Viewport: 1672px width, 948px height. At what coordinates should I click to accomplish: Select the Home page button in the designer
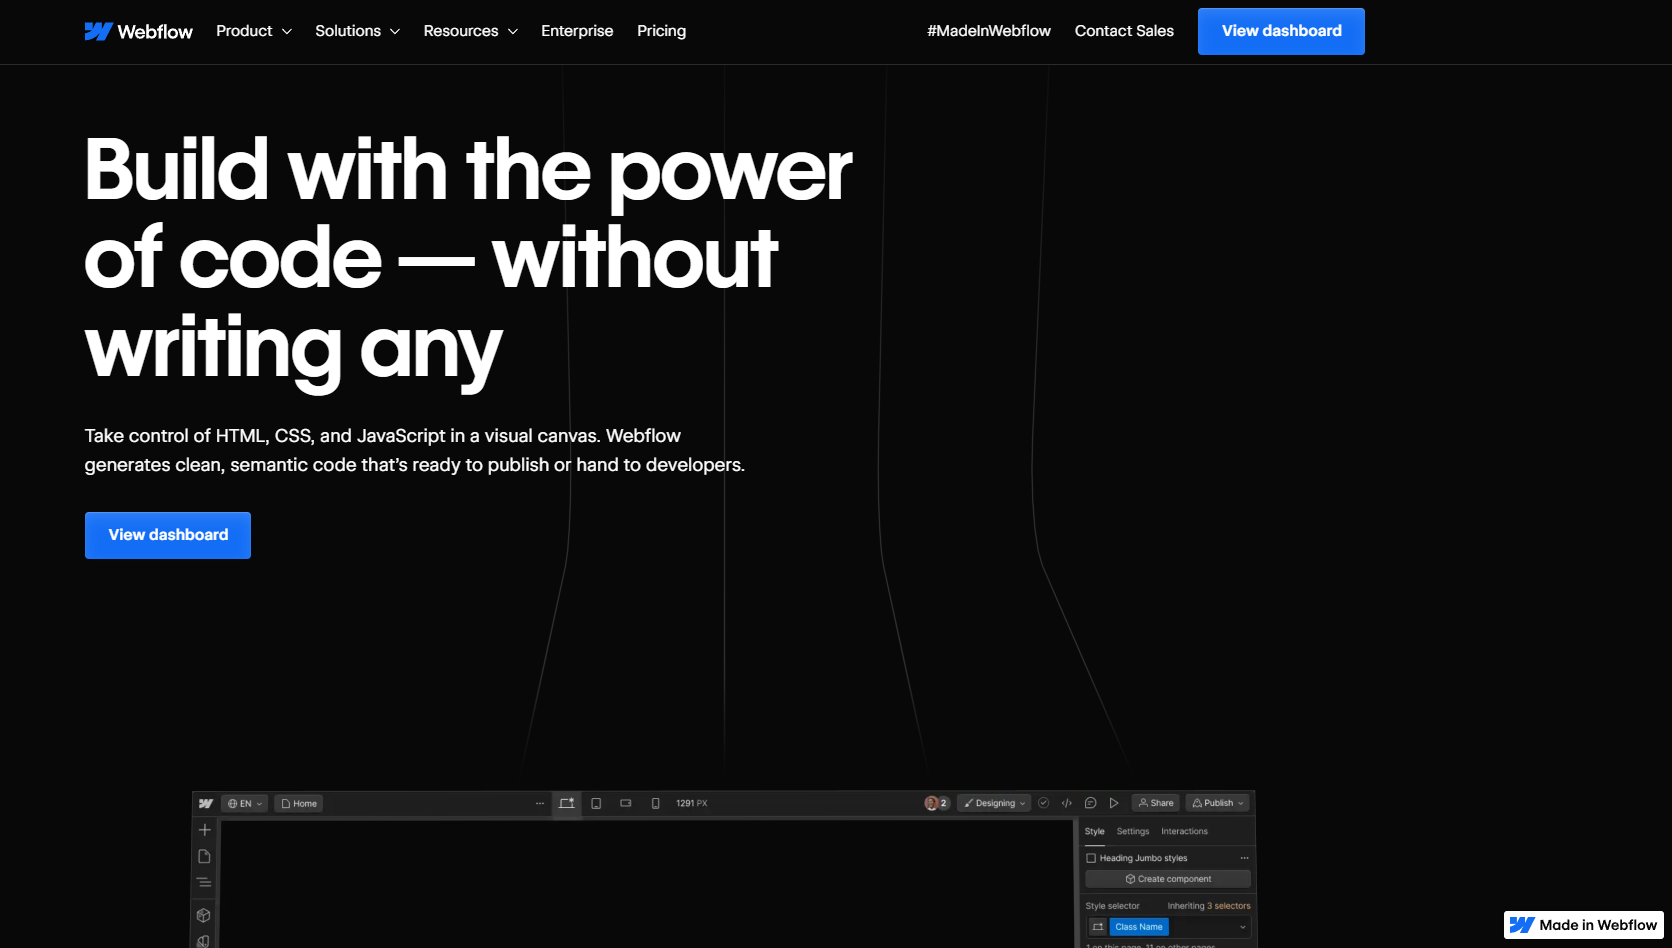(x=299, y=803)
